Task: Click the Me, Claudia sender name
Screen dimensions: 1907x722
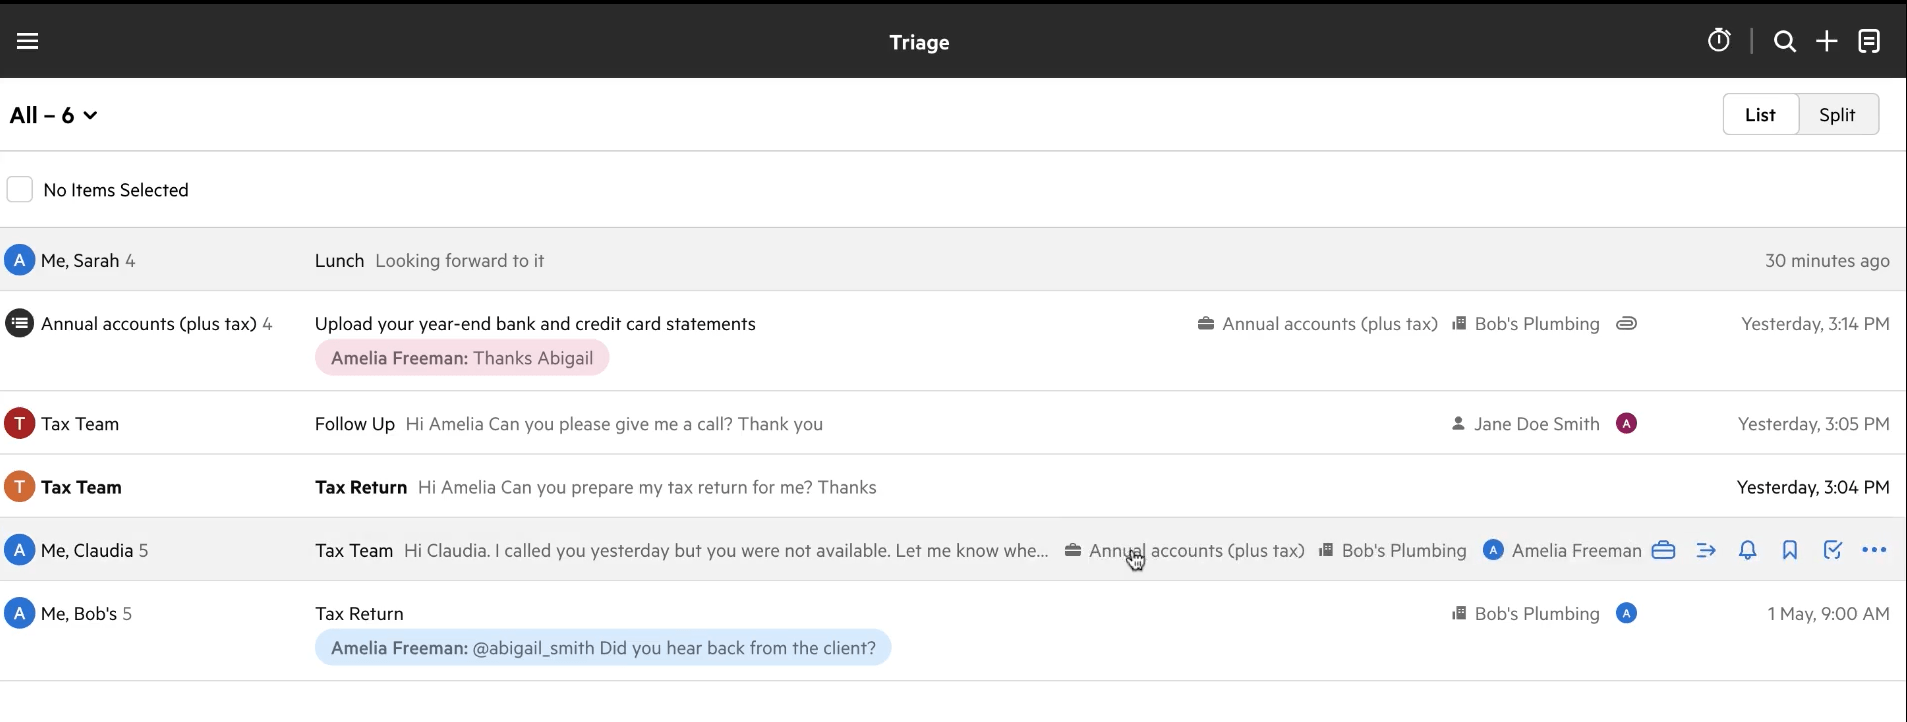Action: coord(87,550)
